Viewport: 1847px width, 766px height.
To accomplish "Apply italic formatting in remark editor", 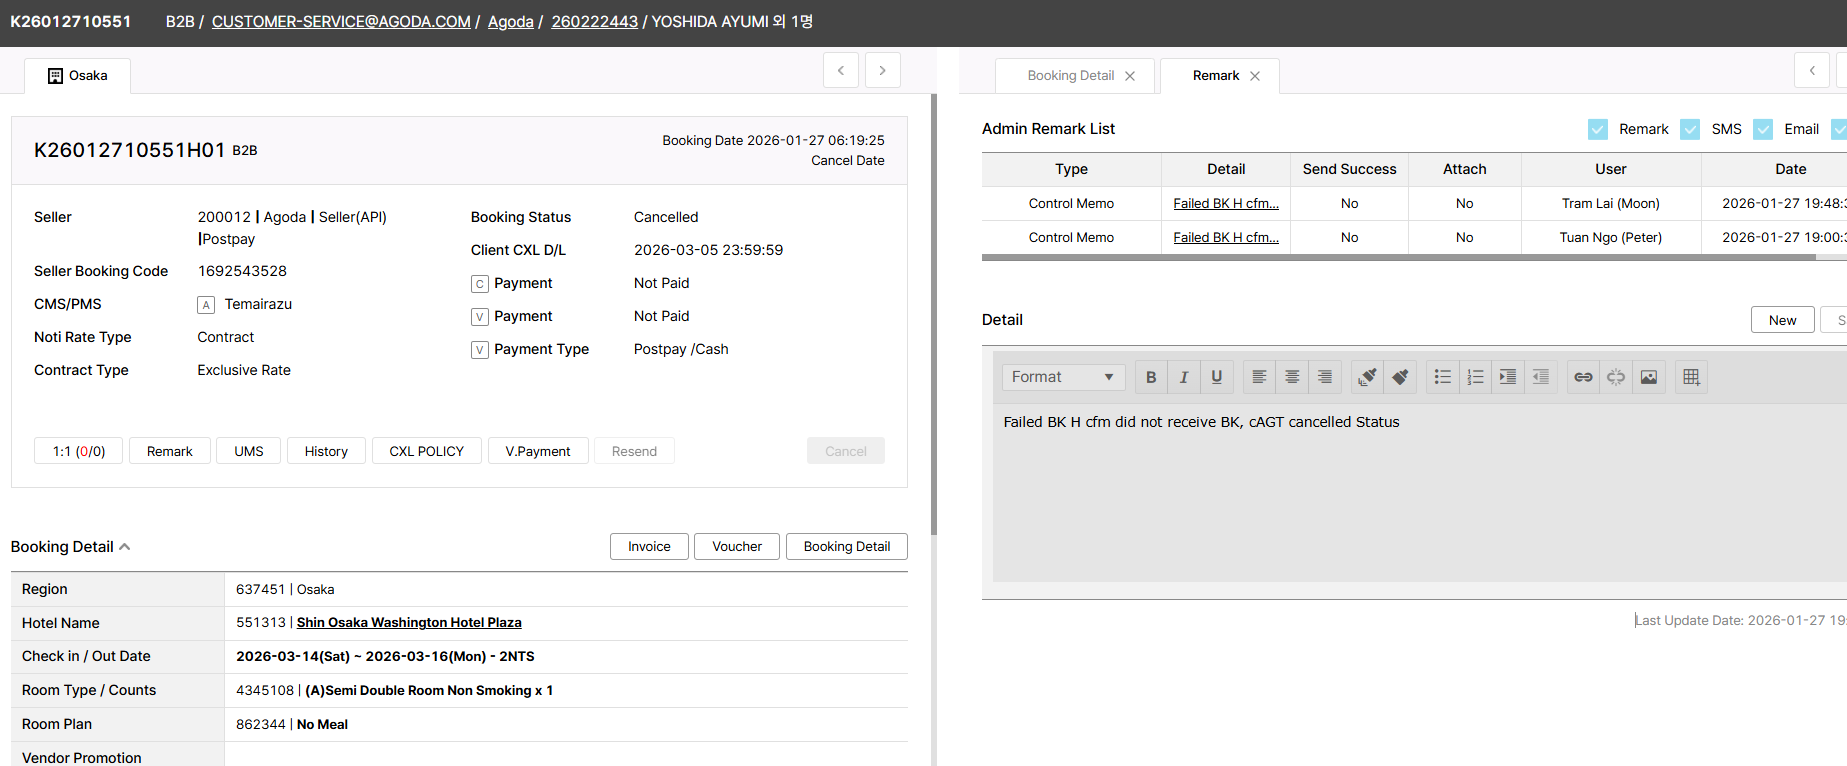I will point(1184,377).
